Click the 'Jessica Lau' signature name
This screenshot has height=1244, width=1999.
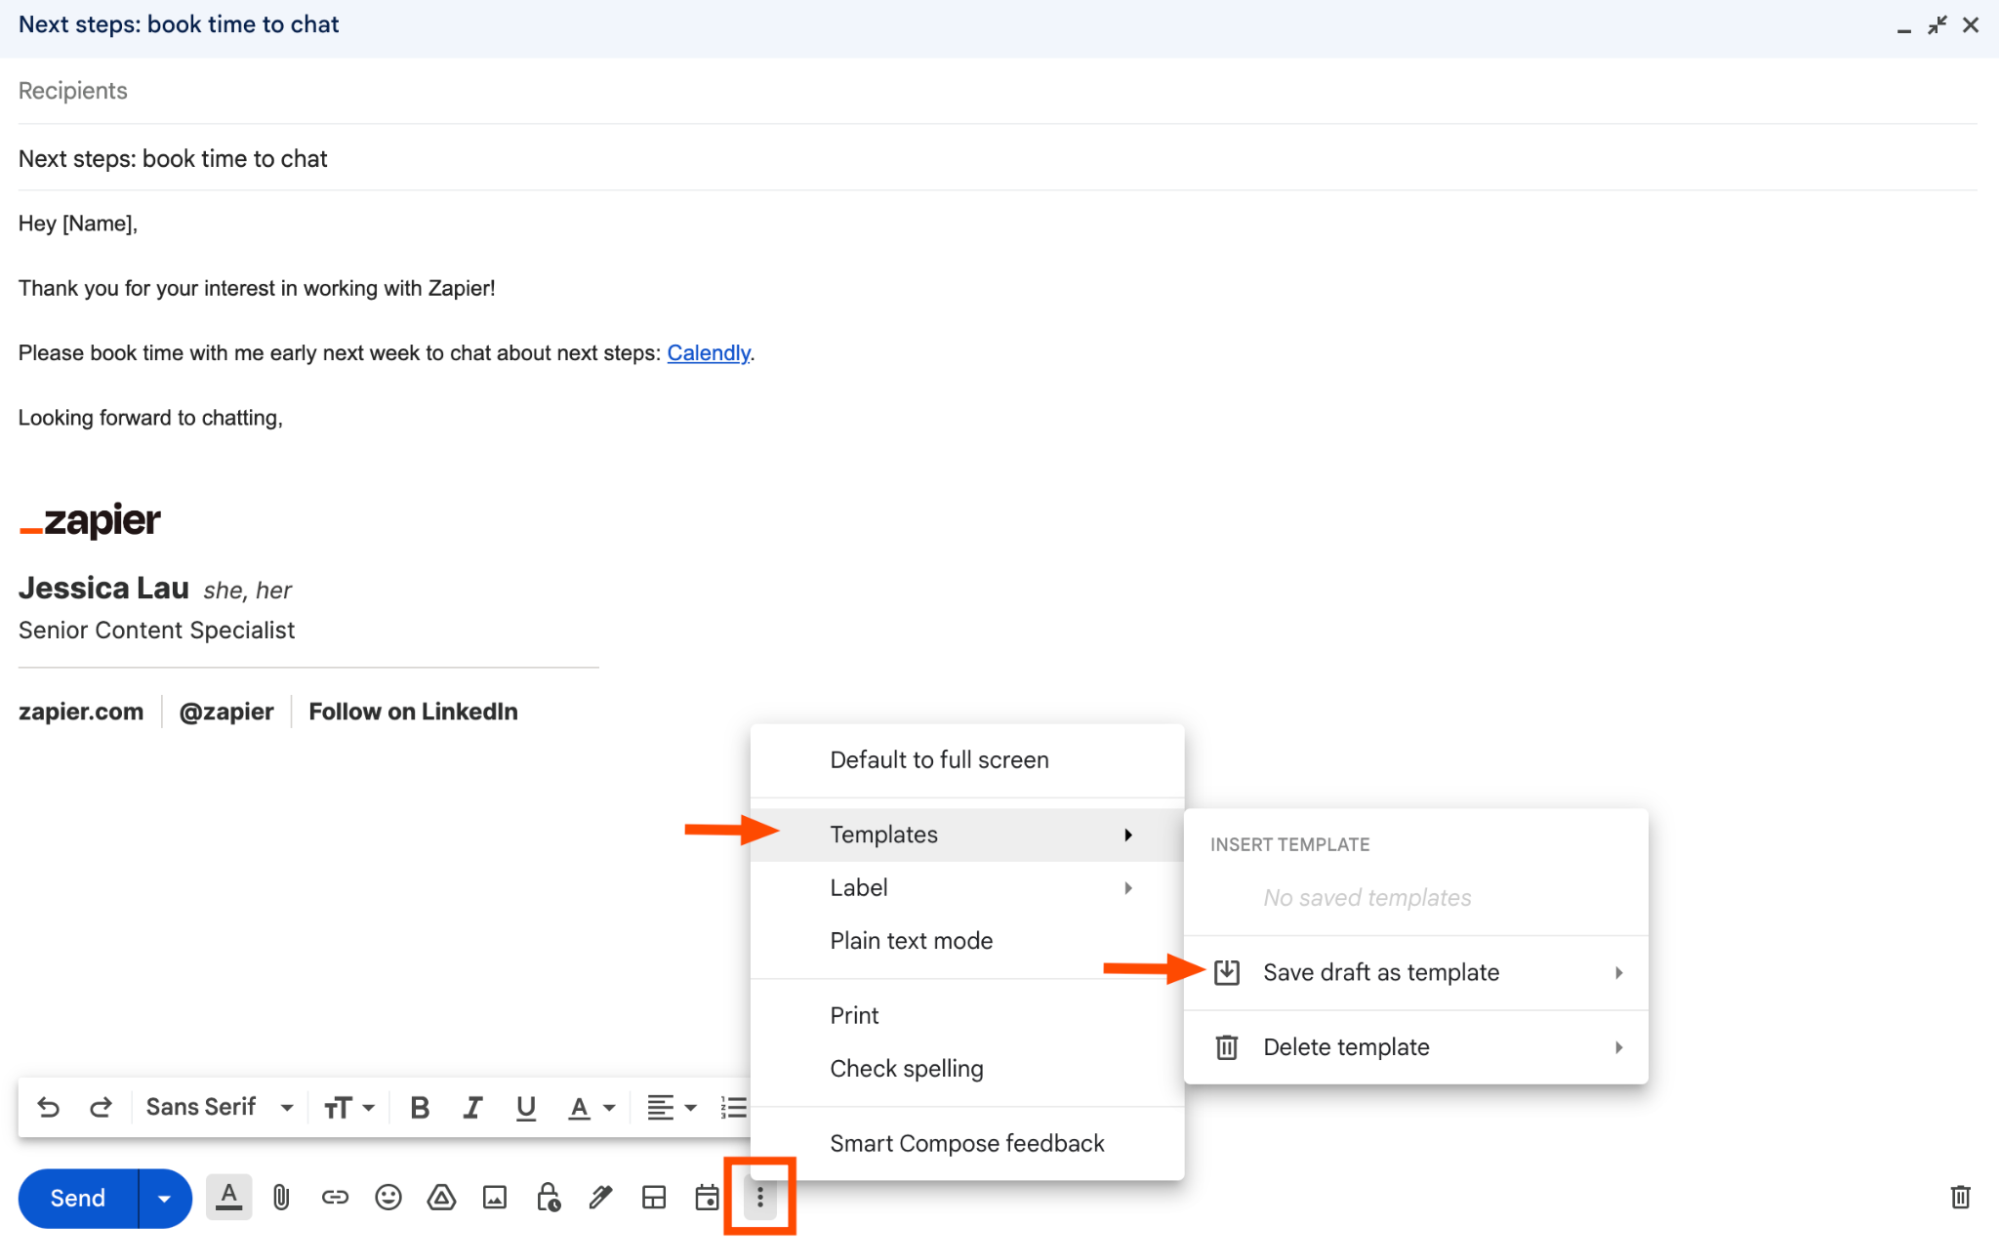click(103, 588)
